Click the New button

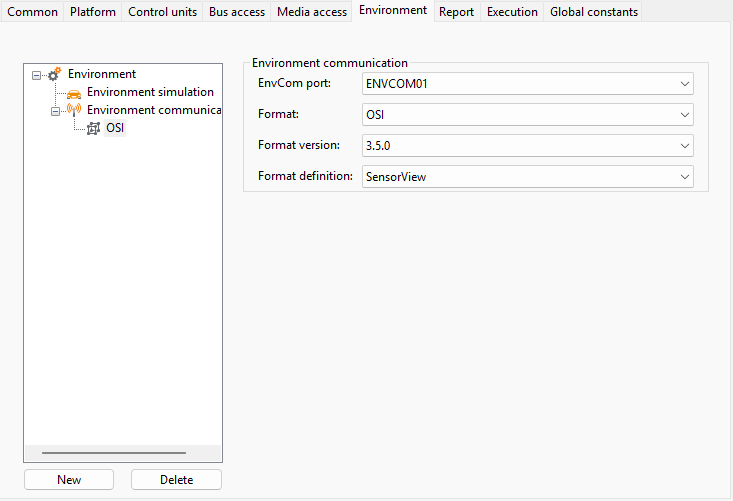[x=69, y=480]
